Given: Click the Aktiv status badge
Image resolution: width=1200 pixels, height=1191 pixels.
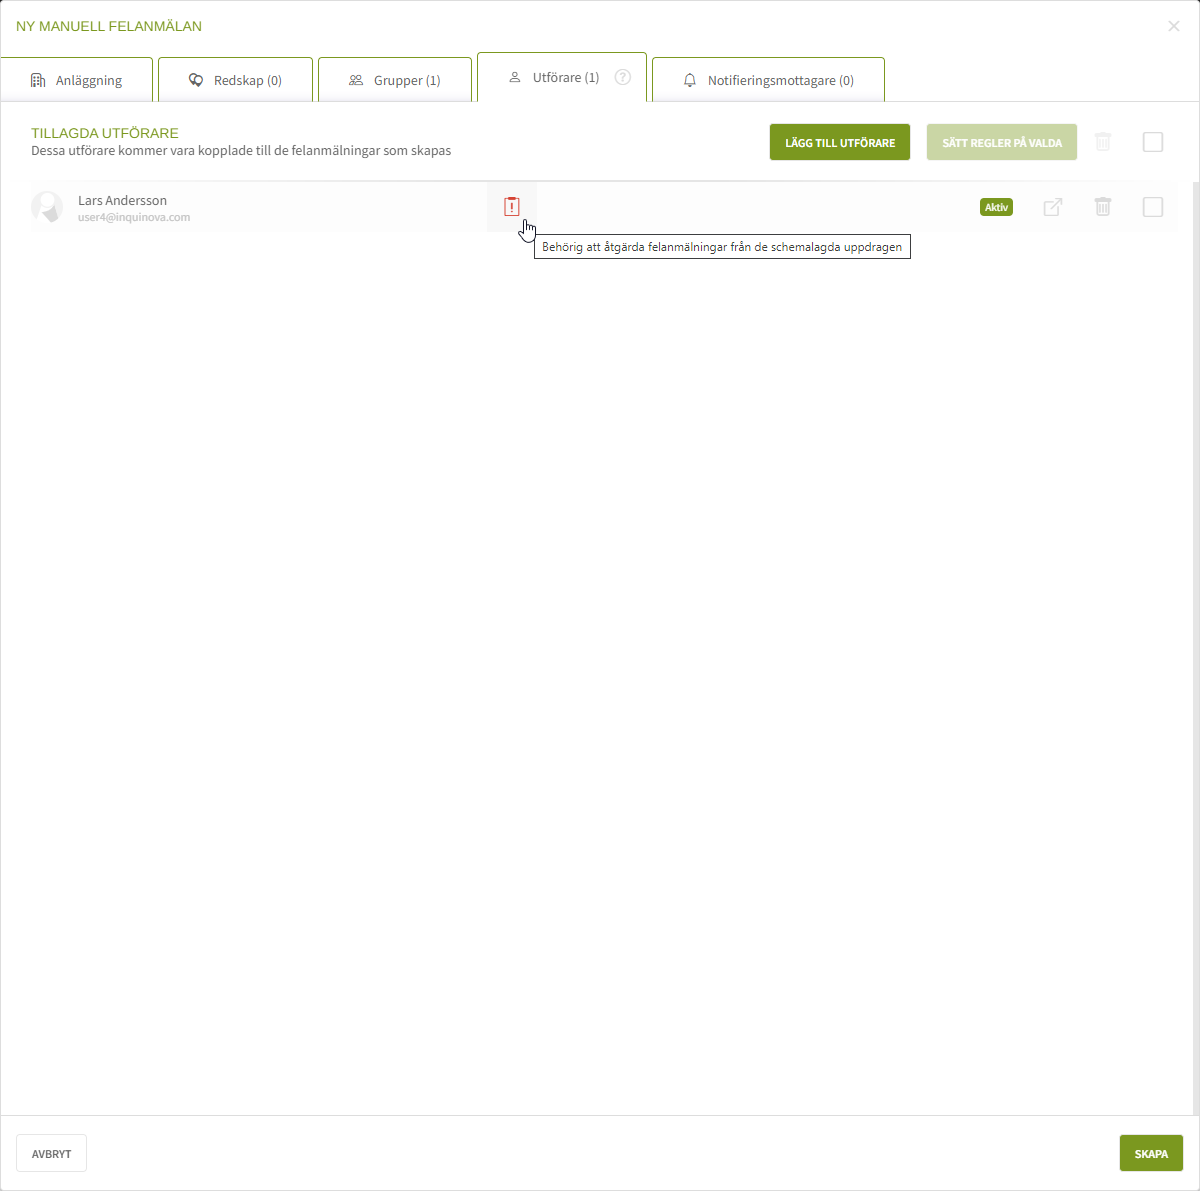Looking at the screenshot, I should coord(996,207).
